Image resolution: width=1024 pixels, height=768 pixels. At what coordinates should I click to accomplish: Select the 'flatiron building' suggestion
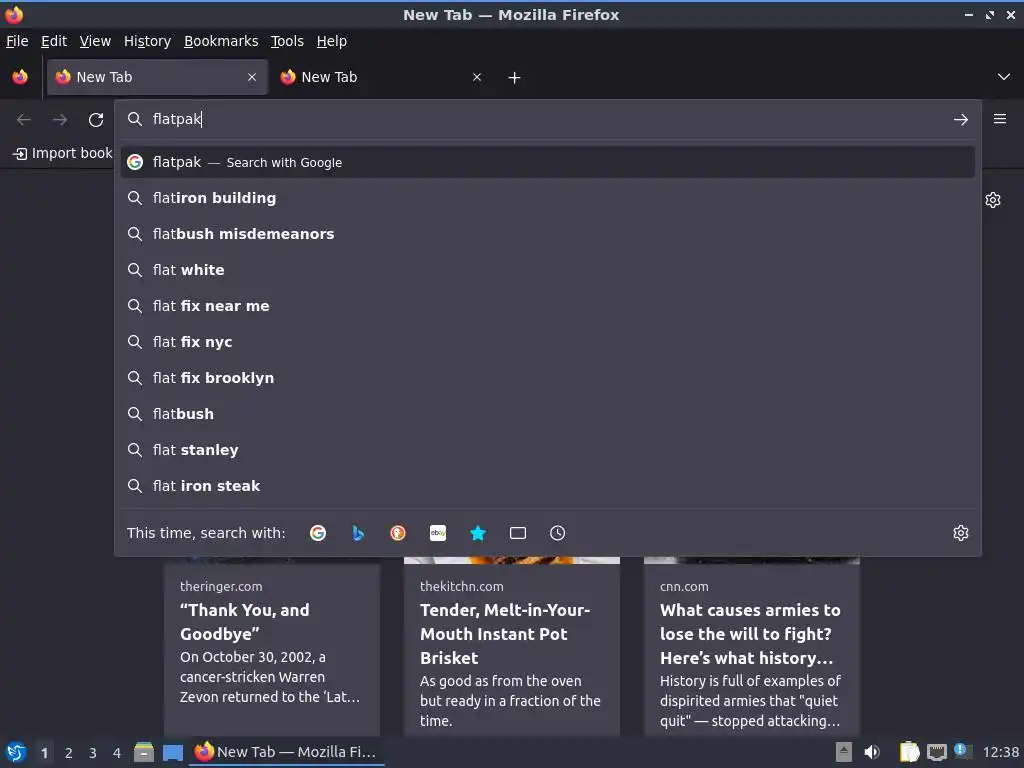click(x=547, y=198)
